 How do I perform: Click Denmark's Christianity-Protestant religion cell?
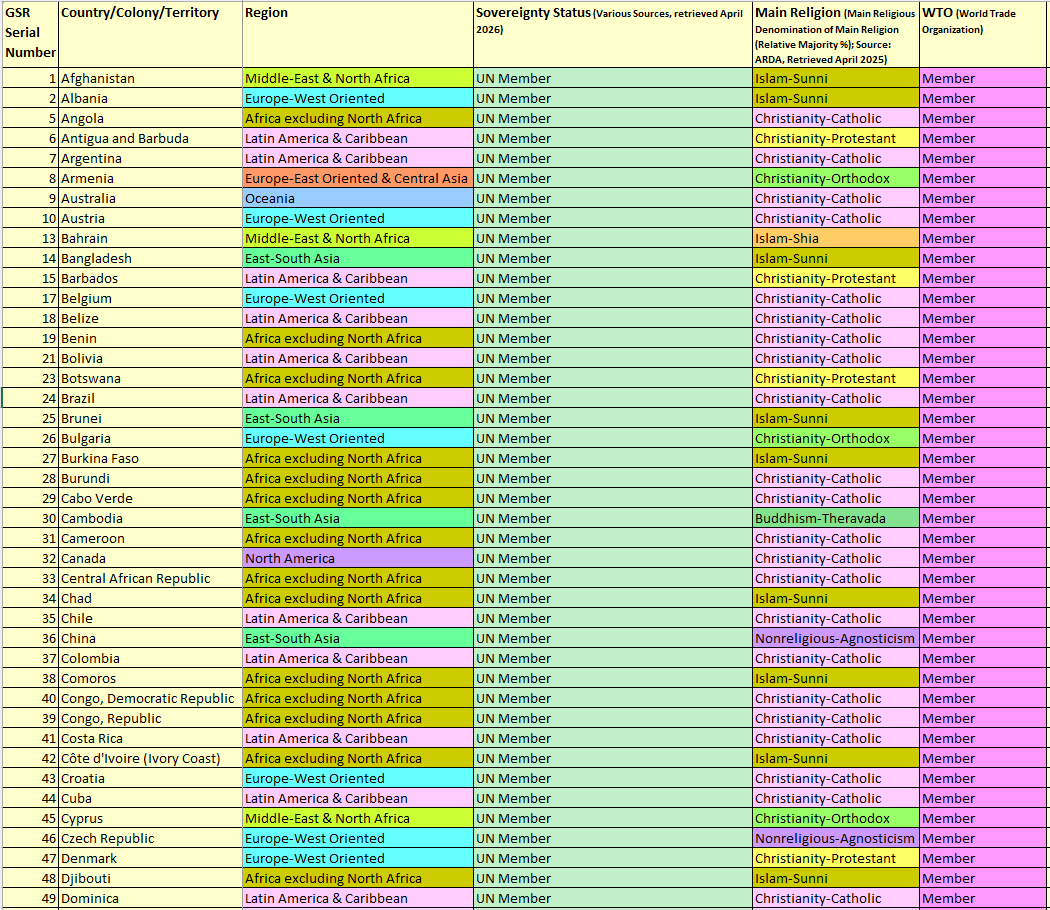point(836,858)
